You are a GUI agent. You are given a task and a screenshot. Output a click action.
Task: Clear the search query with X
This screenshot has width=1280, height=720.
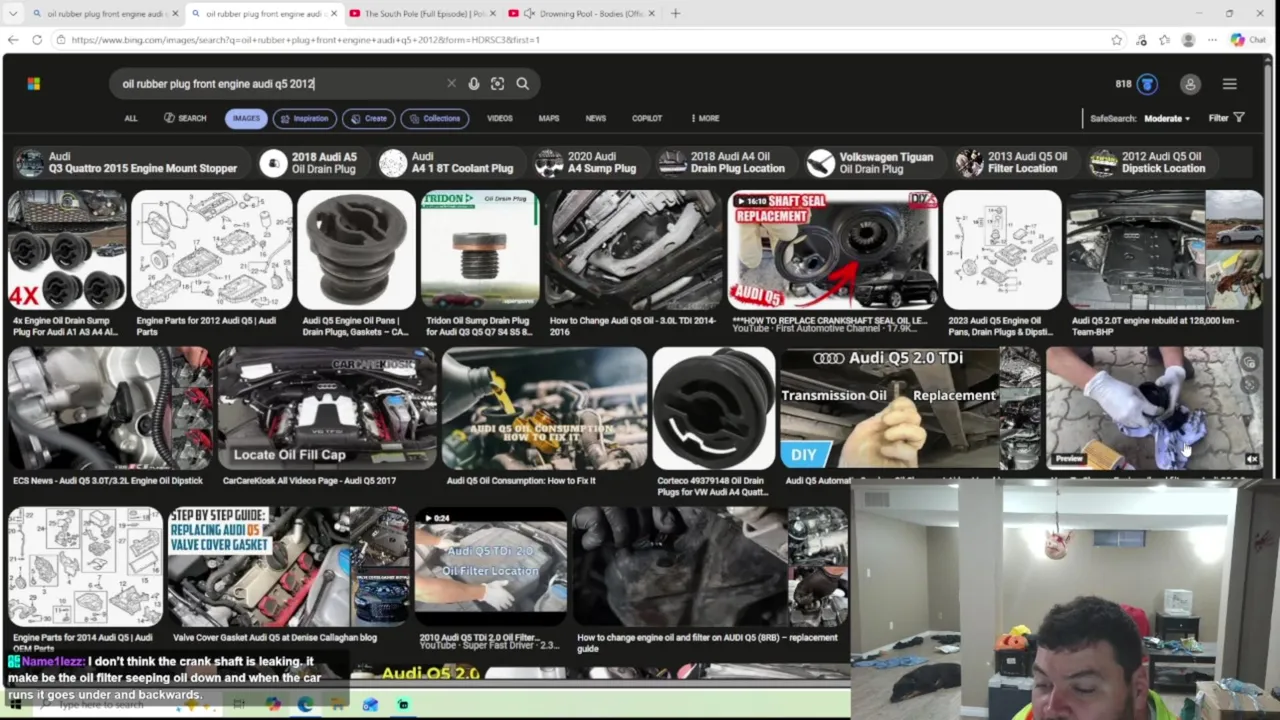click(451, 84)
